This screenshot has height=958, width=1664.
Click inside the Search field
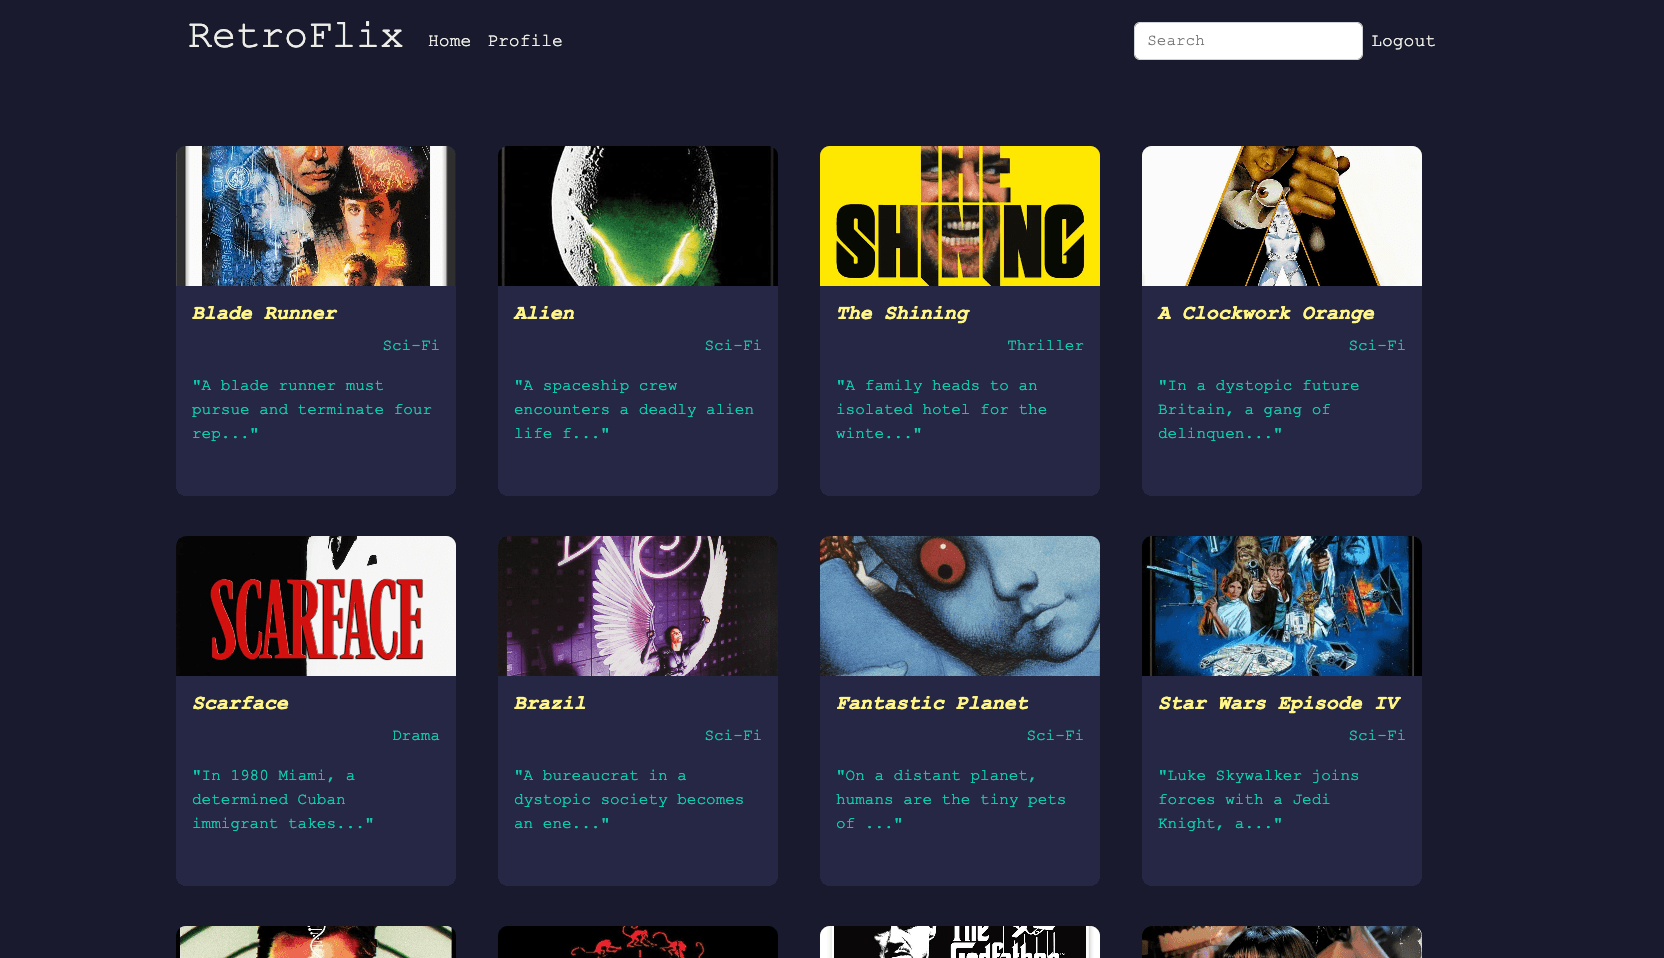click(x=1248, y=41)
